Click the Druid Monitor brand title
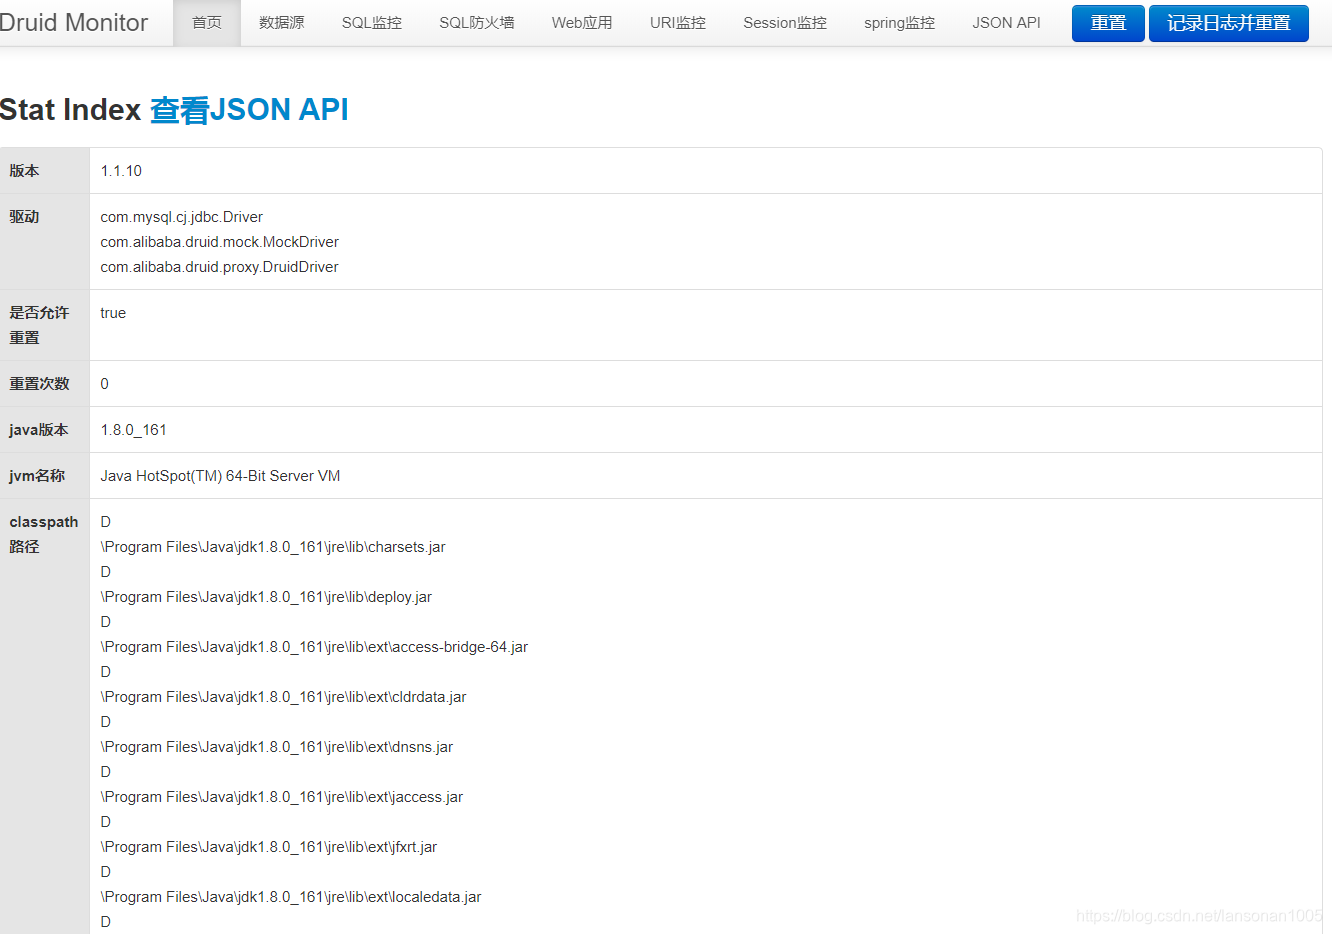The height and width of the screenshot is (934, 1332). [73, 22]
